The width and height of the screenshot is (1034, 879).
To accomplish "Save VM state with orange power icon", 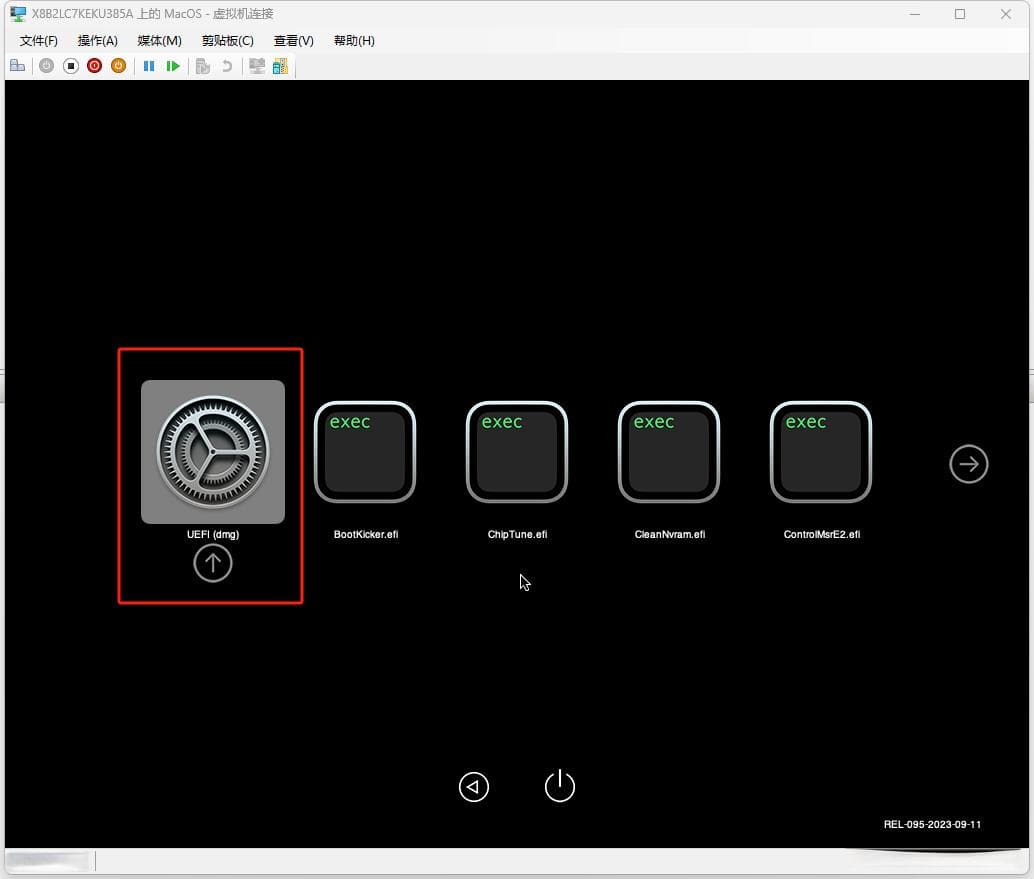I will tap(119, 66).
